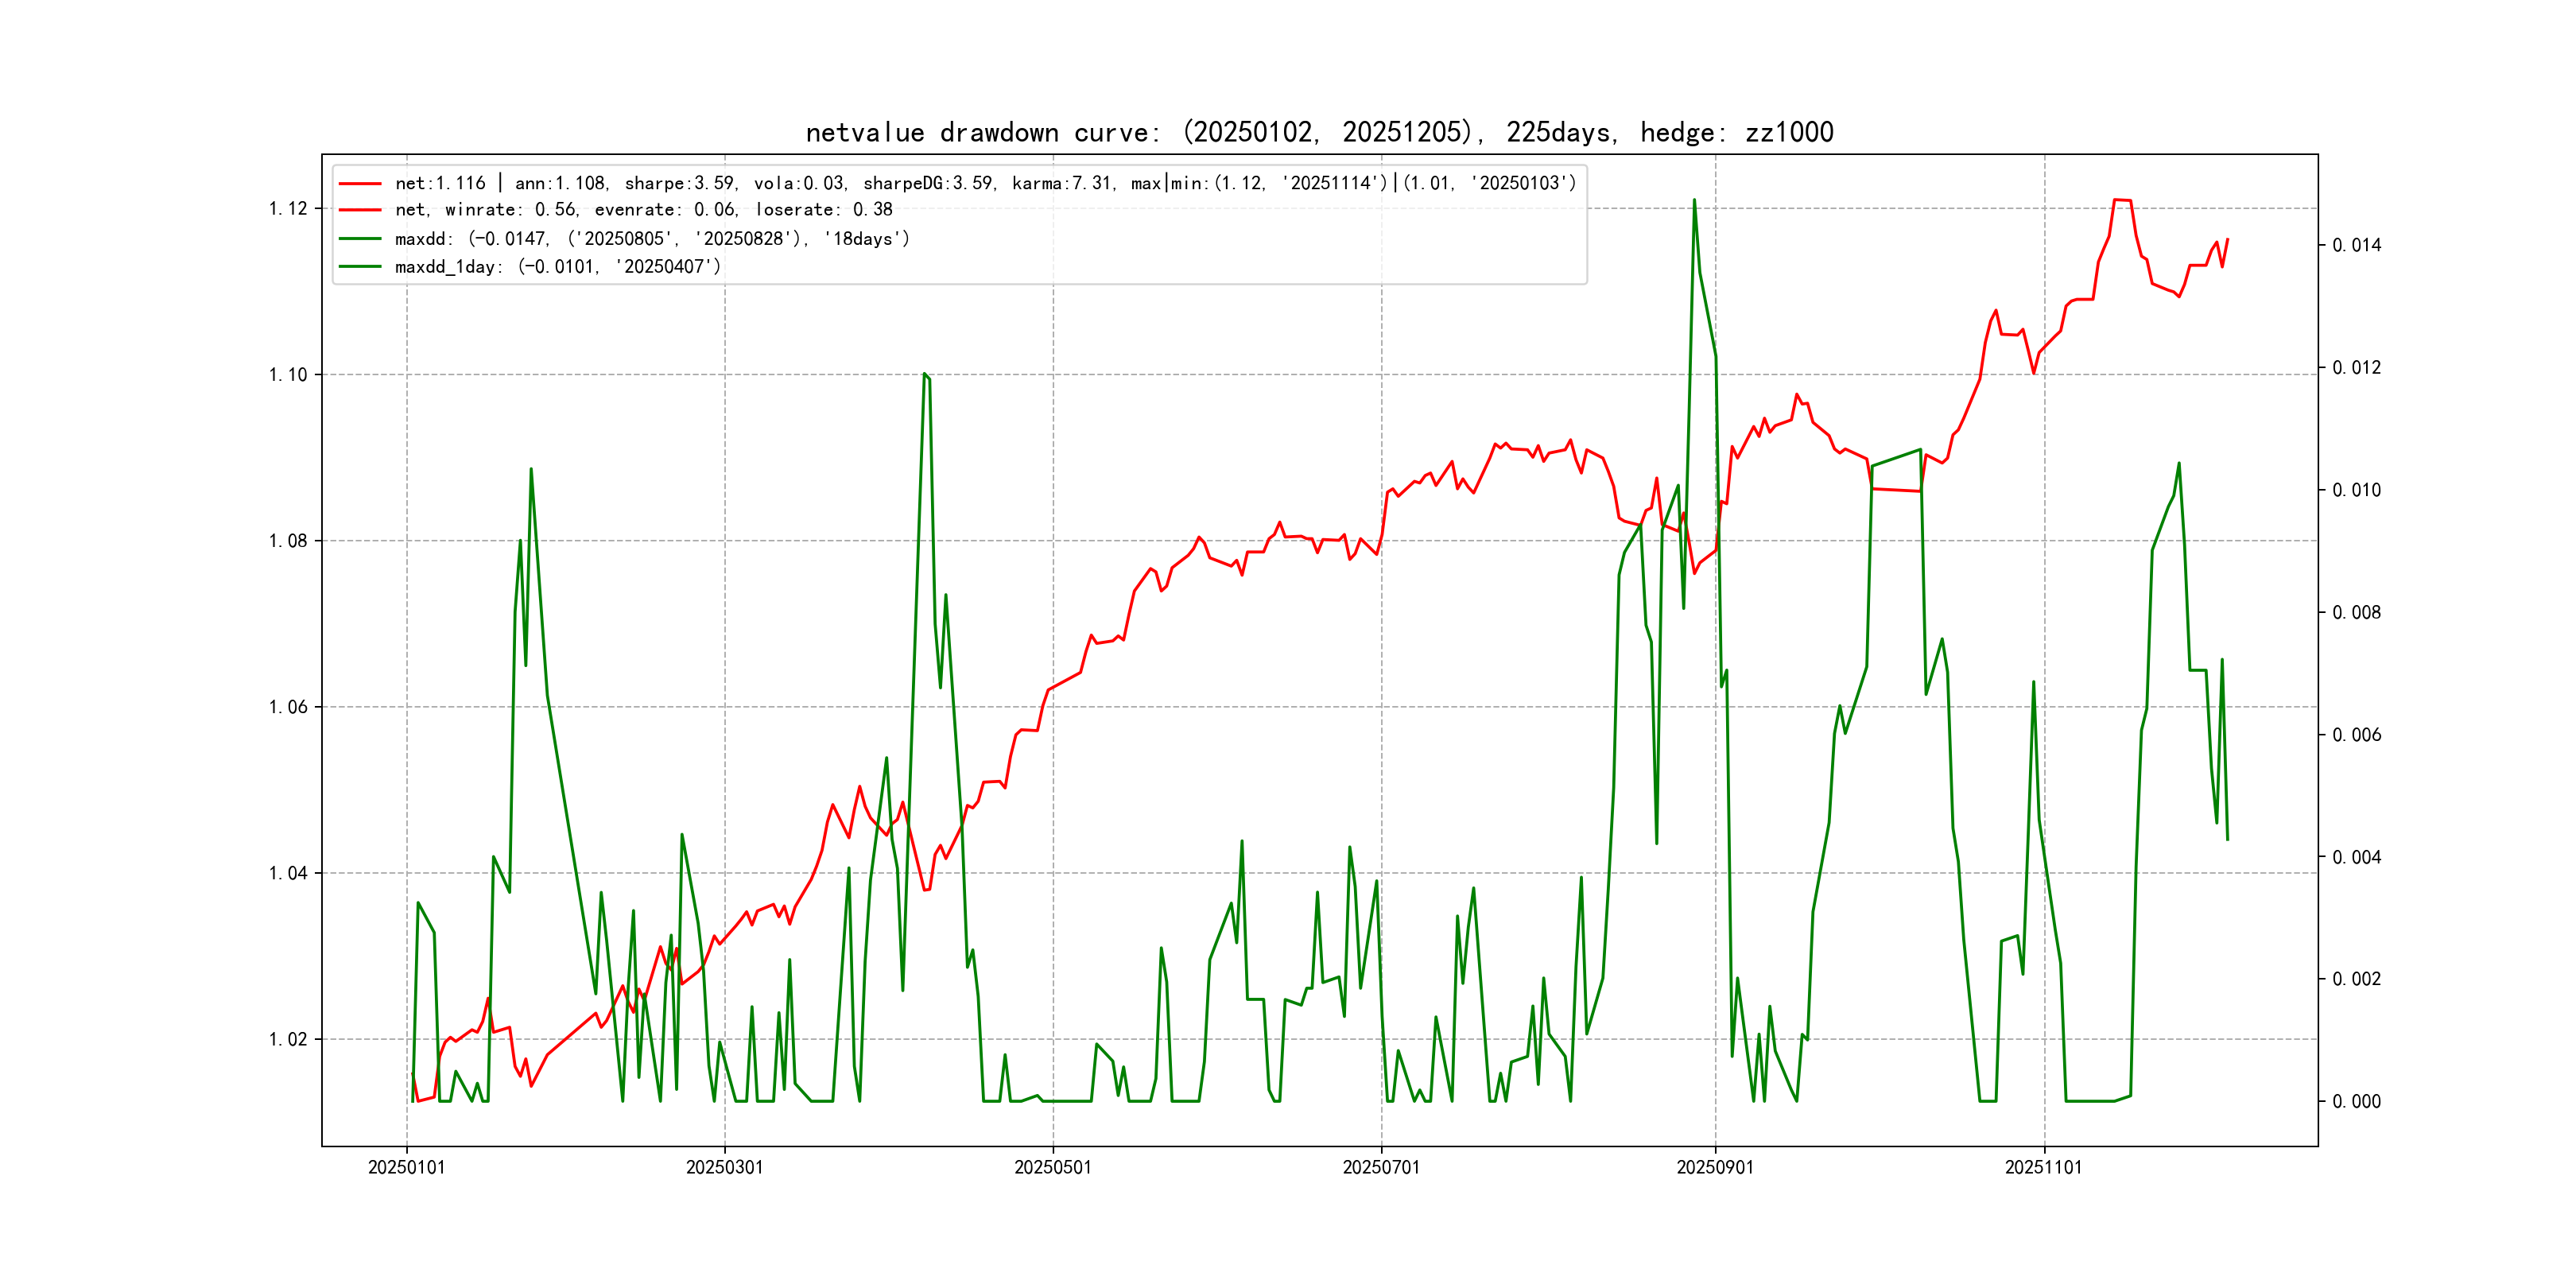Click left y-axis tick label 1.12
Screen dimensions: 2576x1288
288,209
